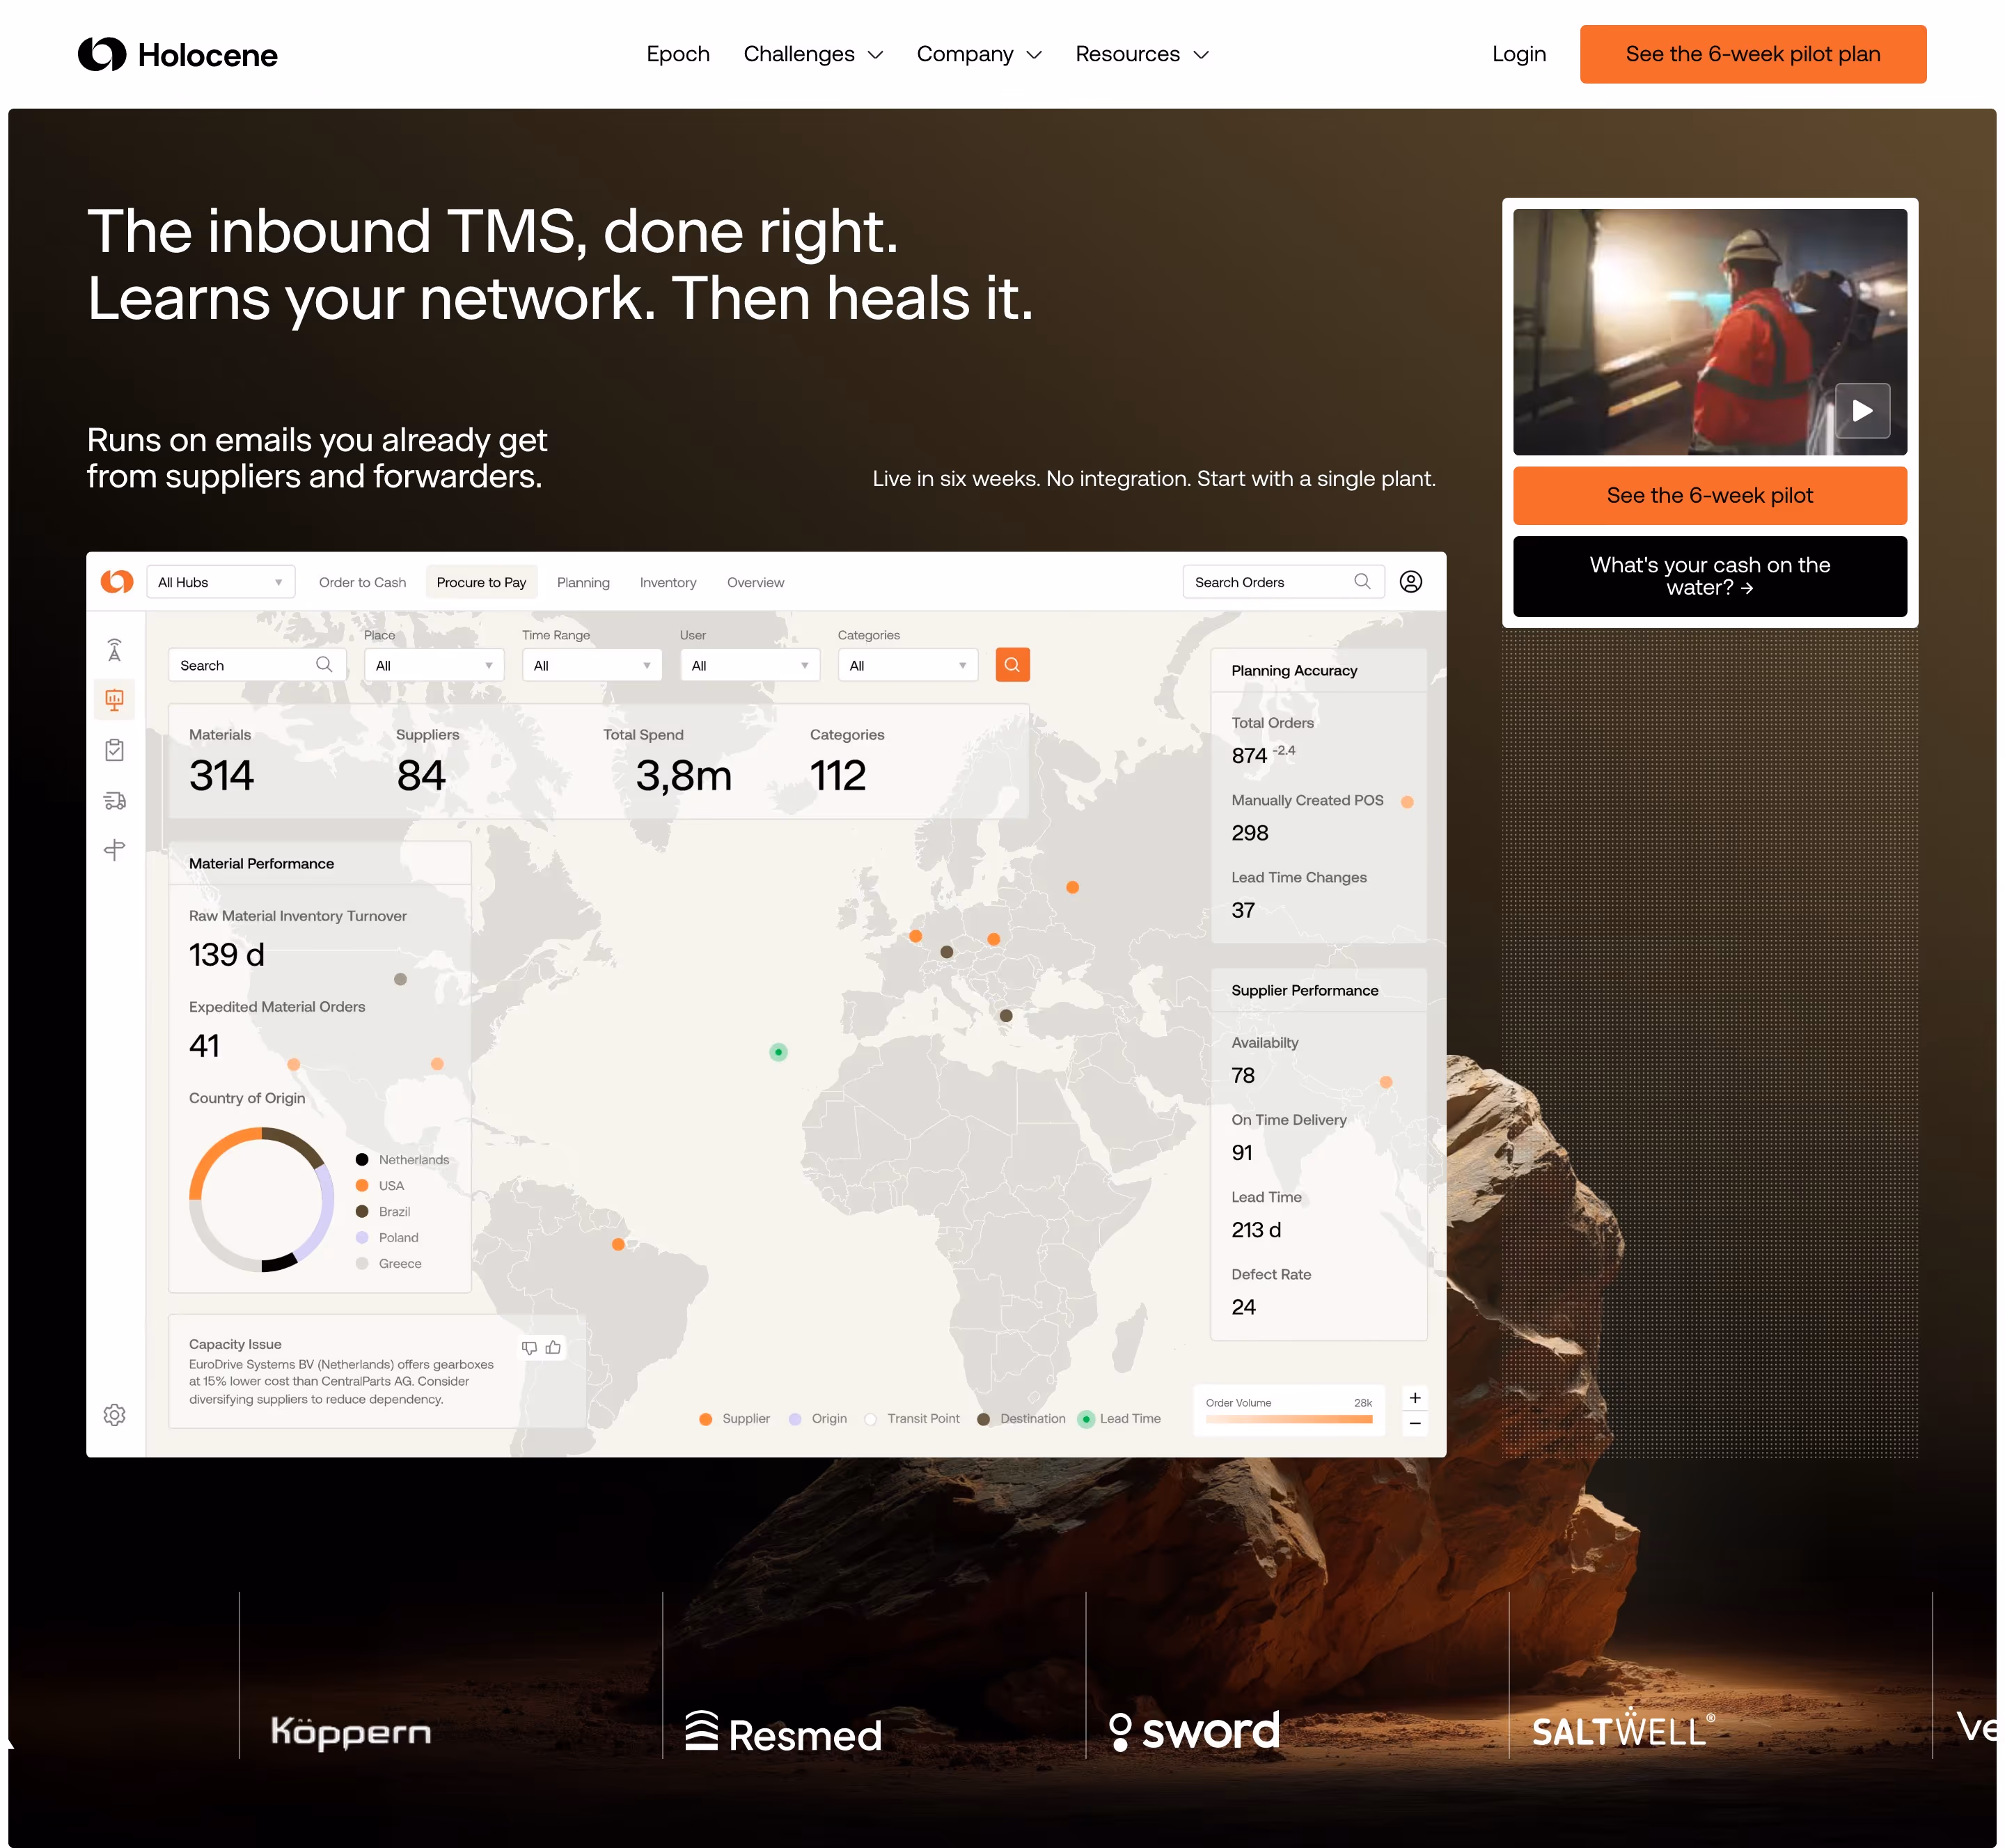Screen dimensions: 2005x1848
Task: Expand the Challenges menu
Action: [x=813, y=54]
